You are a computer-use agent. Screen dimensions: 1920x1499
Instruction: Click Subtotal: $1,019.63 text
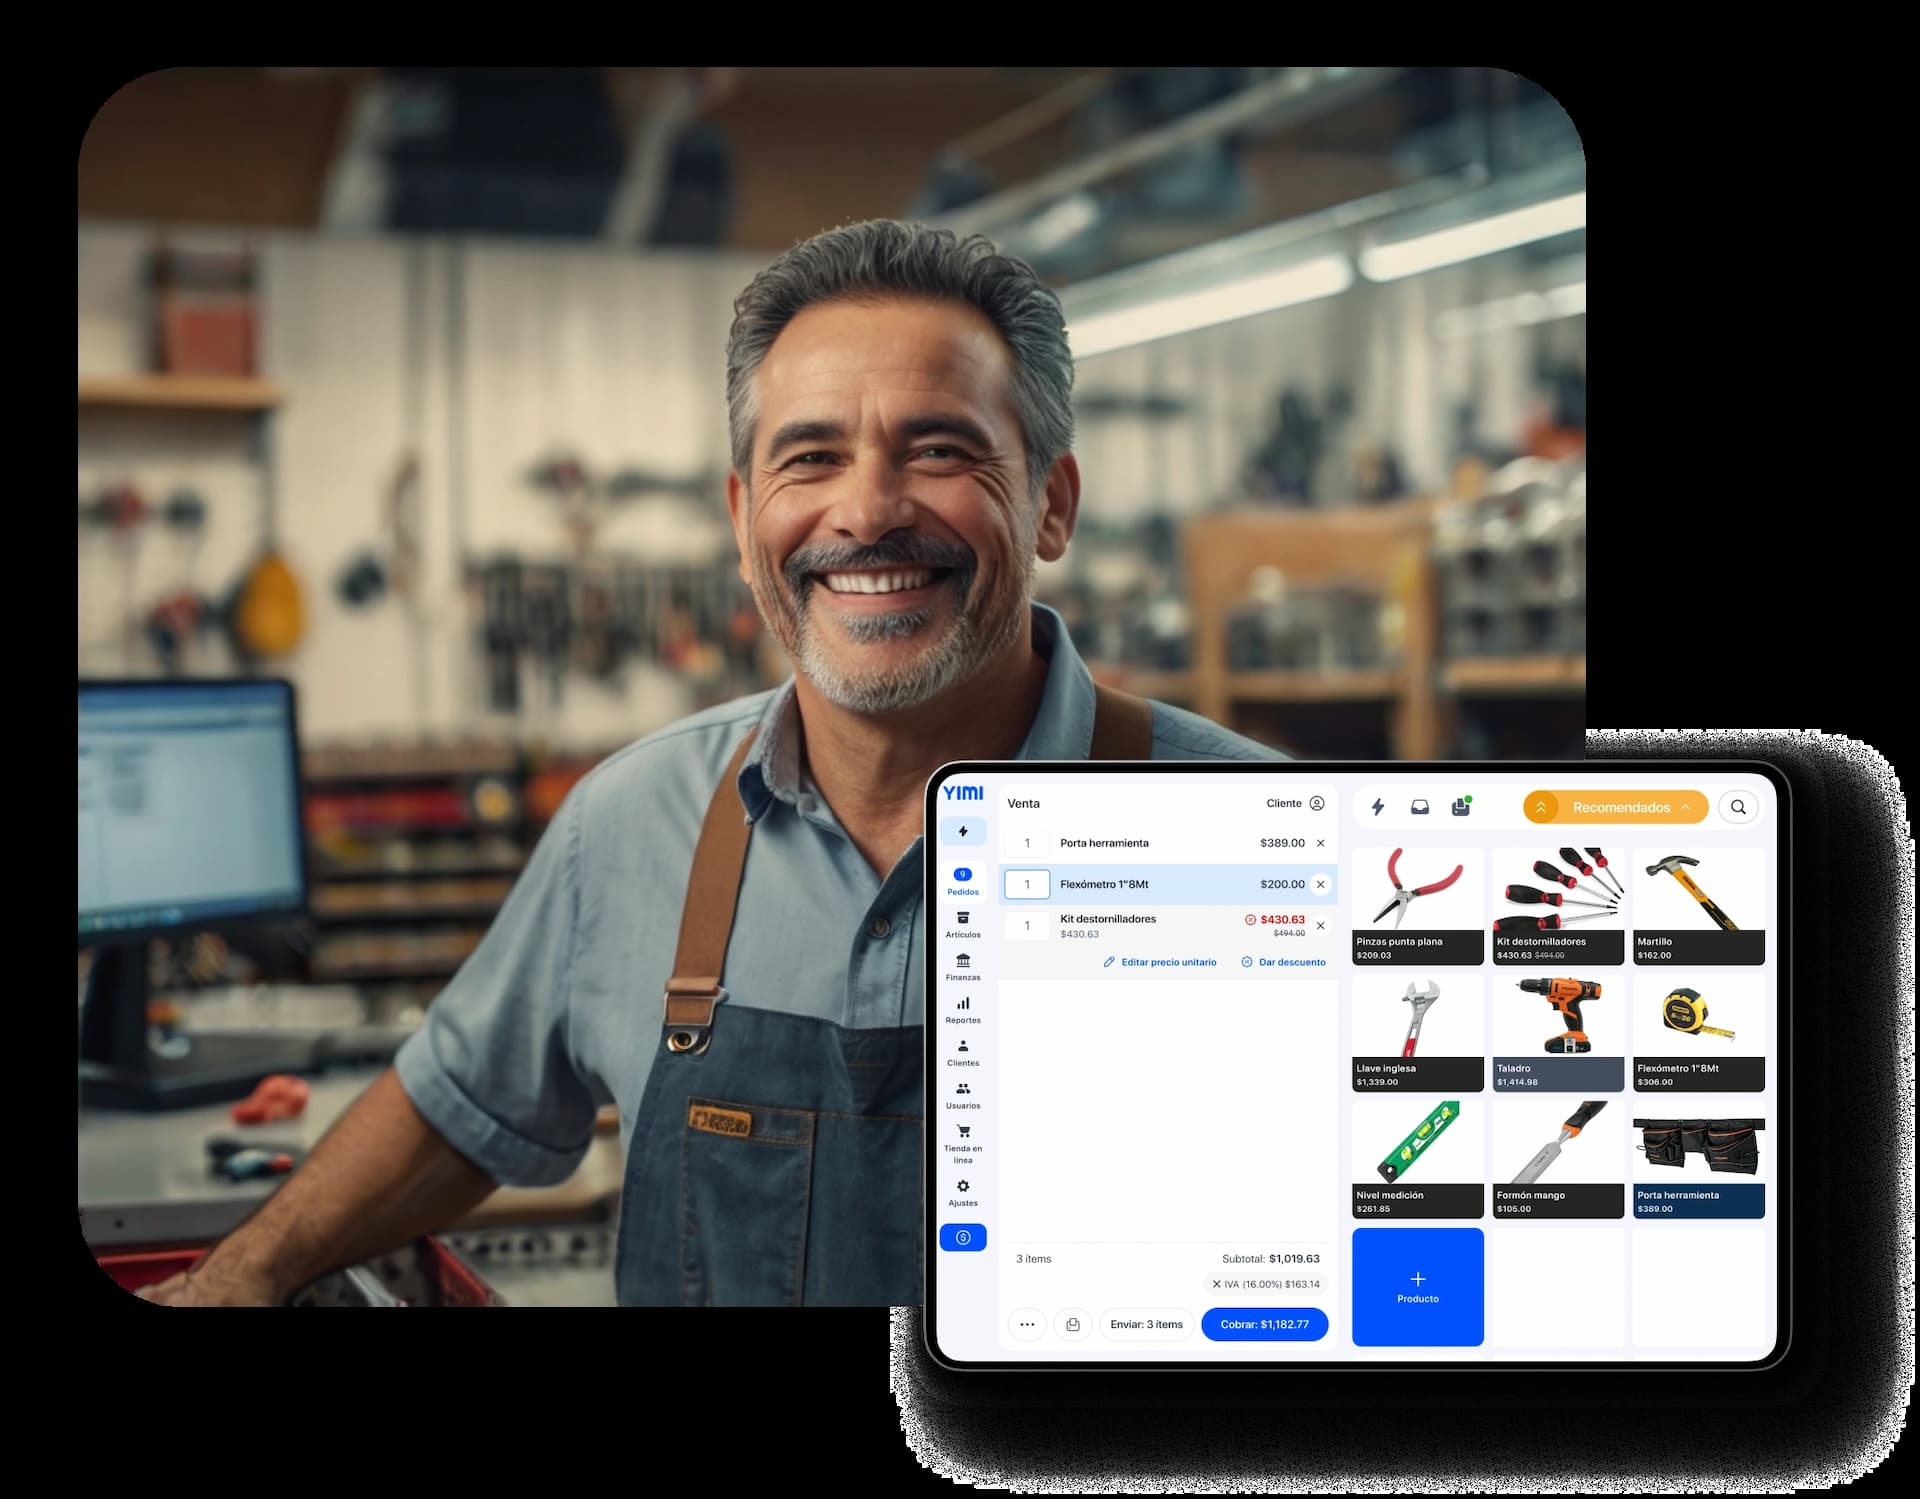coord(1270,1259)
